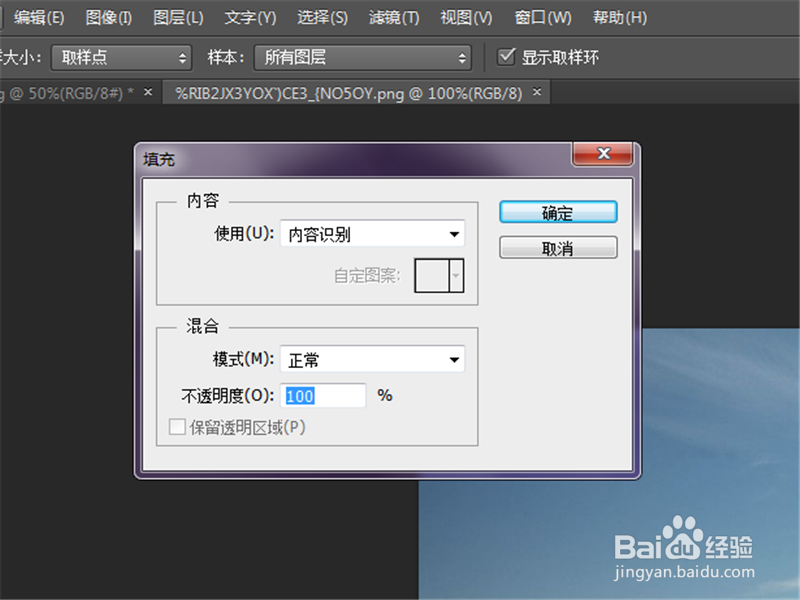
Task: Open the 帮助 menu
Action: click(x=618, y=17)
